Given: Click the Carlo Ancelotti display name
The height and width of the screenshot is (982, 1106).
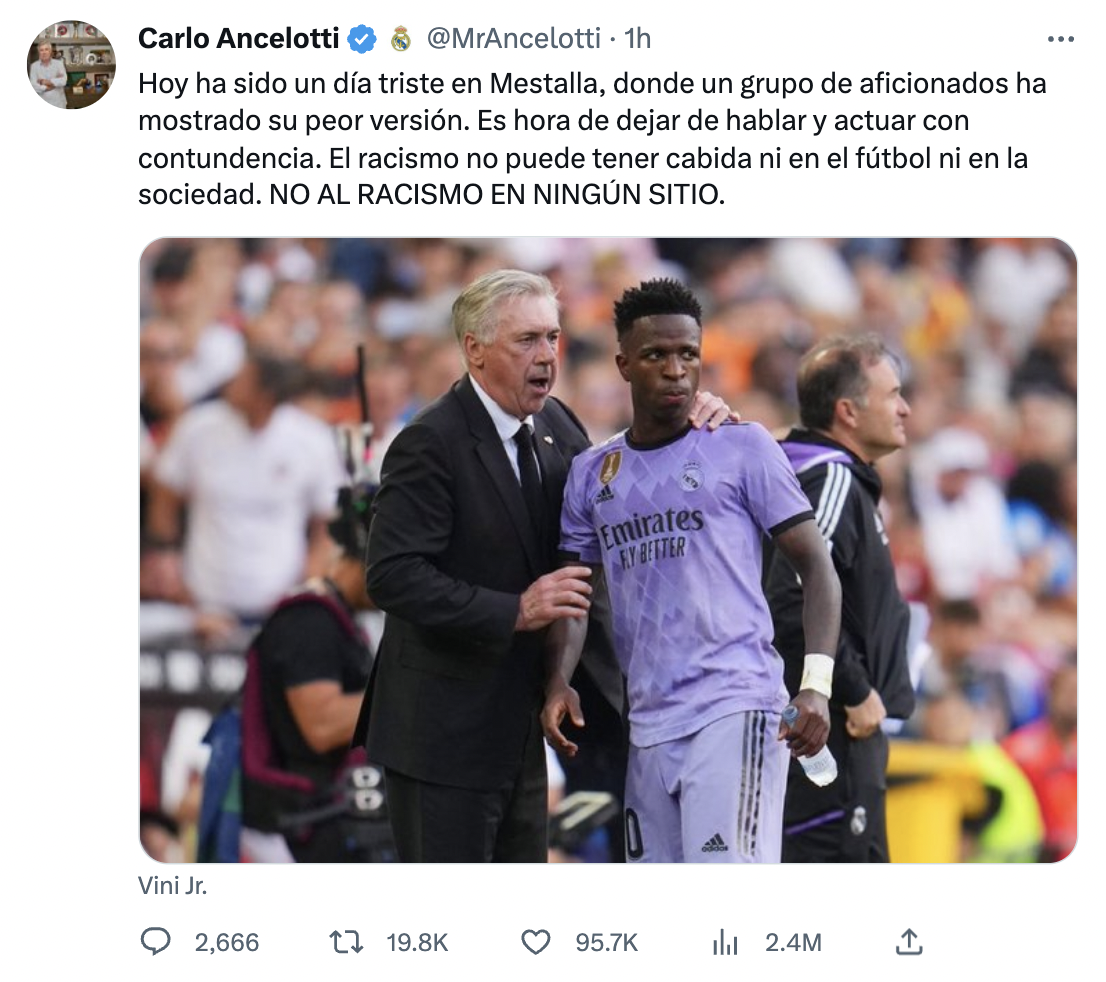Looking at the screenshot, I should 238,39.
